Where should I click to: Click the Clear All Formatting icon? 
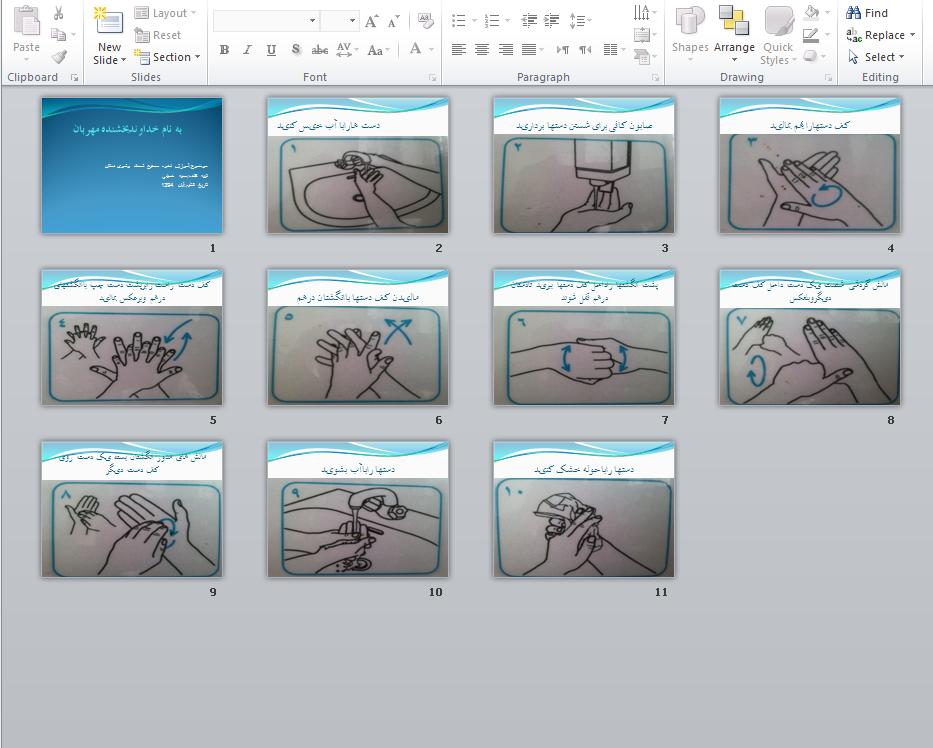(x=425, y=21)
